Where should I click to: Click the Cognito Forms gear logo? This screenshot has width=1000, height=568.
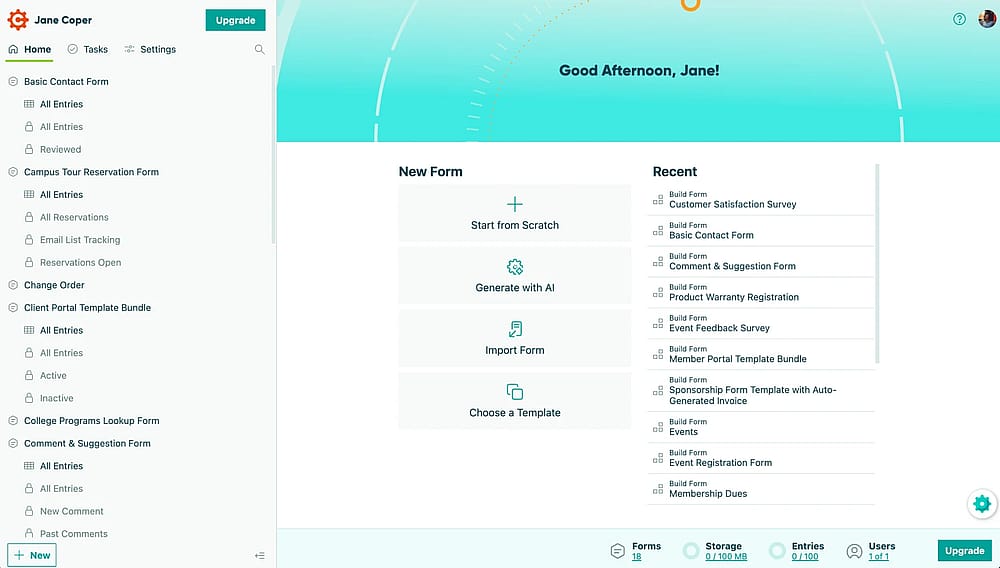point(18,20)
